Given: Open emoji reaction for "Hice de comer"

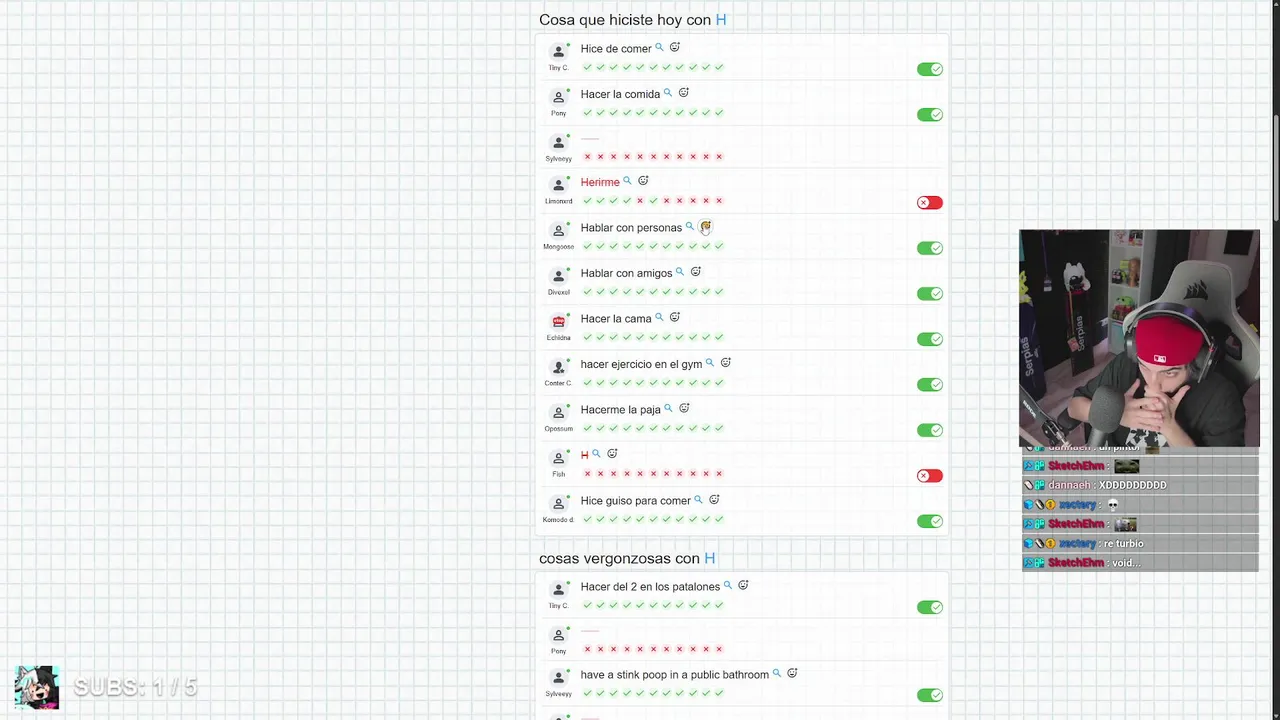Looking at the screenshot, I should click(675, 48).
